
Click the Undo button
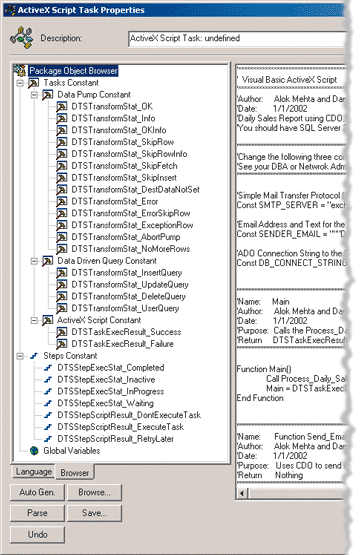[x=37, y=534]
